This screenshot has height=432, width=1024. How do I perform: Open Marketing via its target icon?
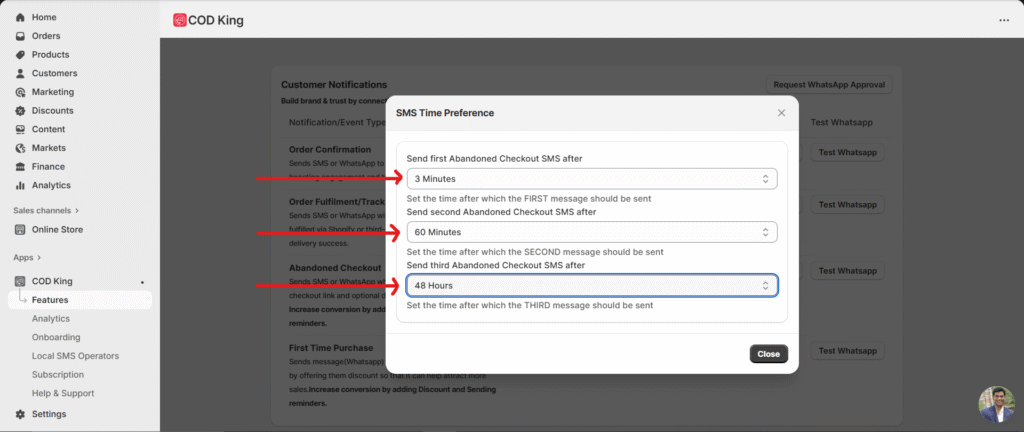[x=21, y=92]
